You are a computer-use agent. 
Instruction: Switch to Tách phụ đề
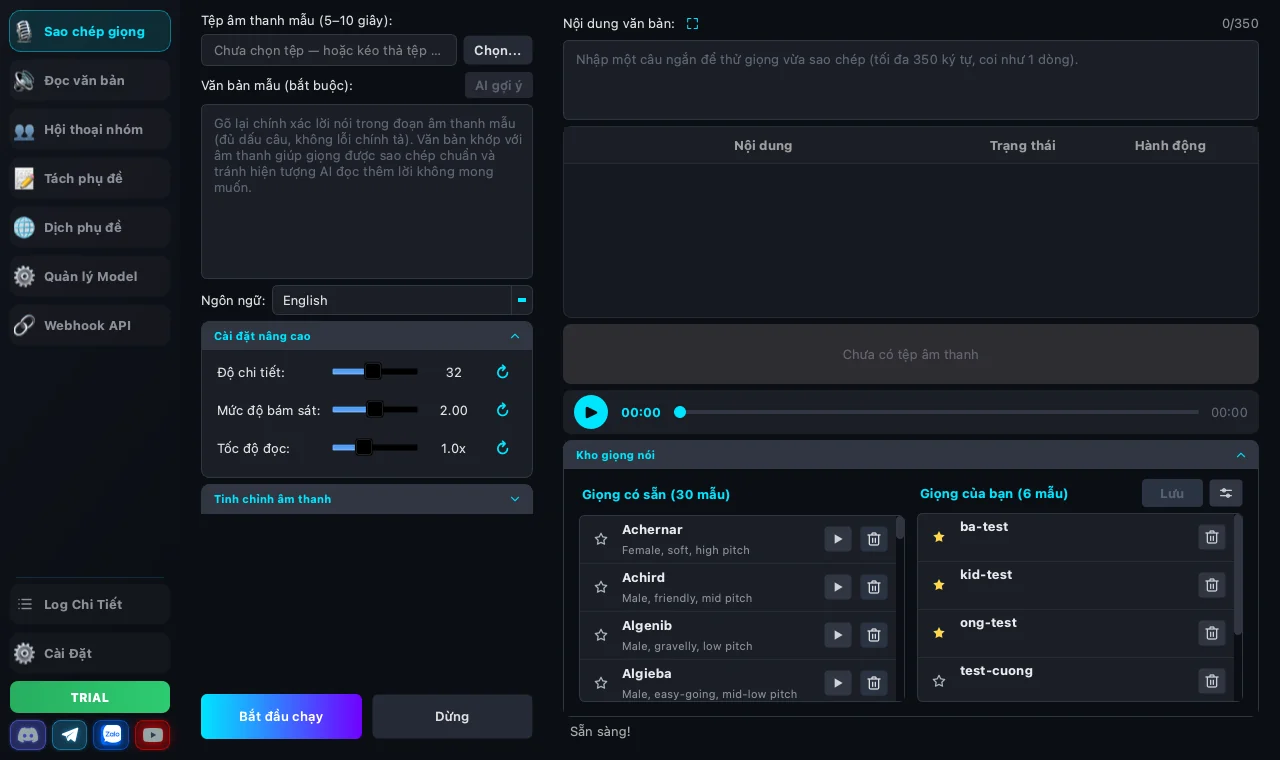[90, 178]
